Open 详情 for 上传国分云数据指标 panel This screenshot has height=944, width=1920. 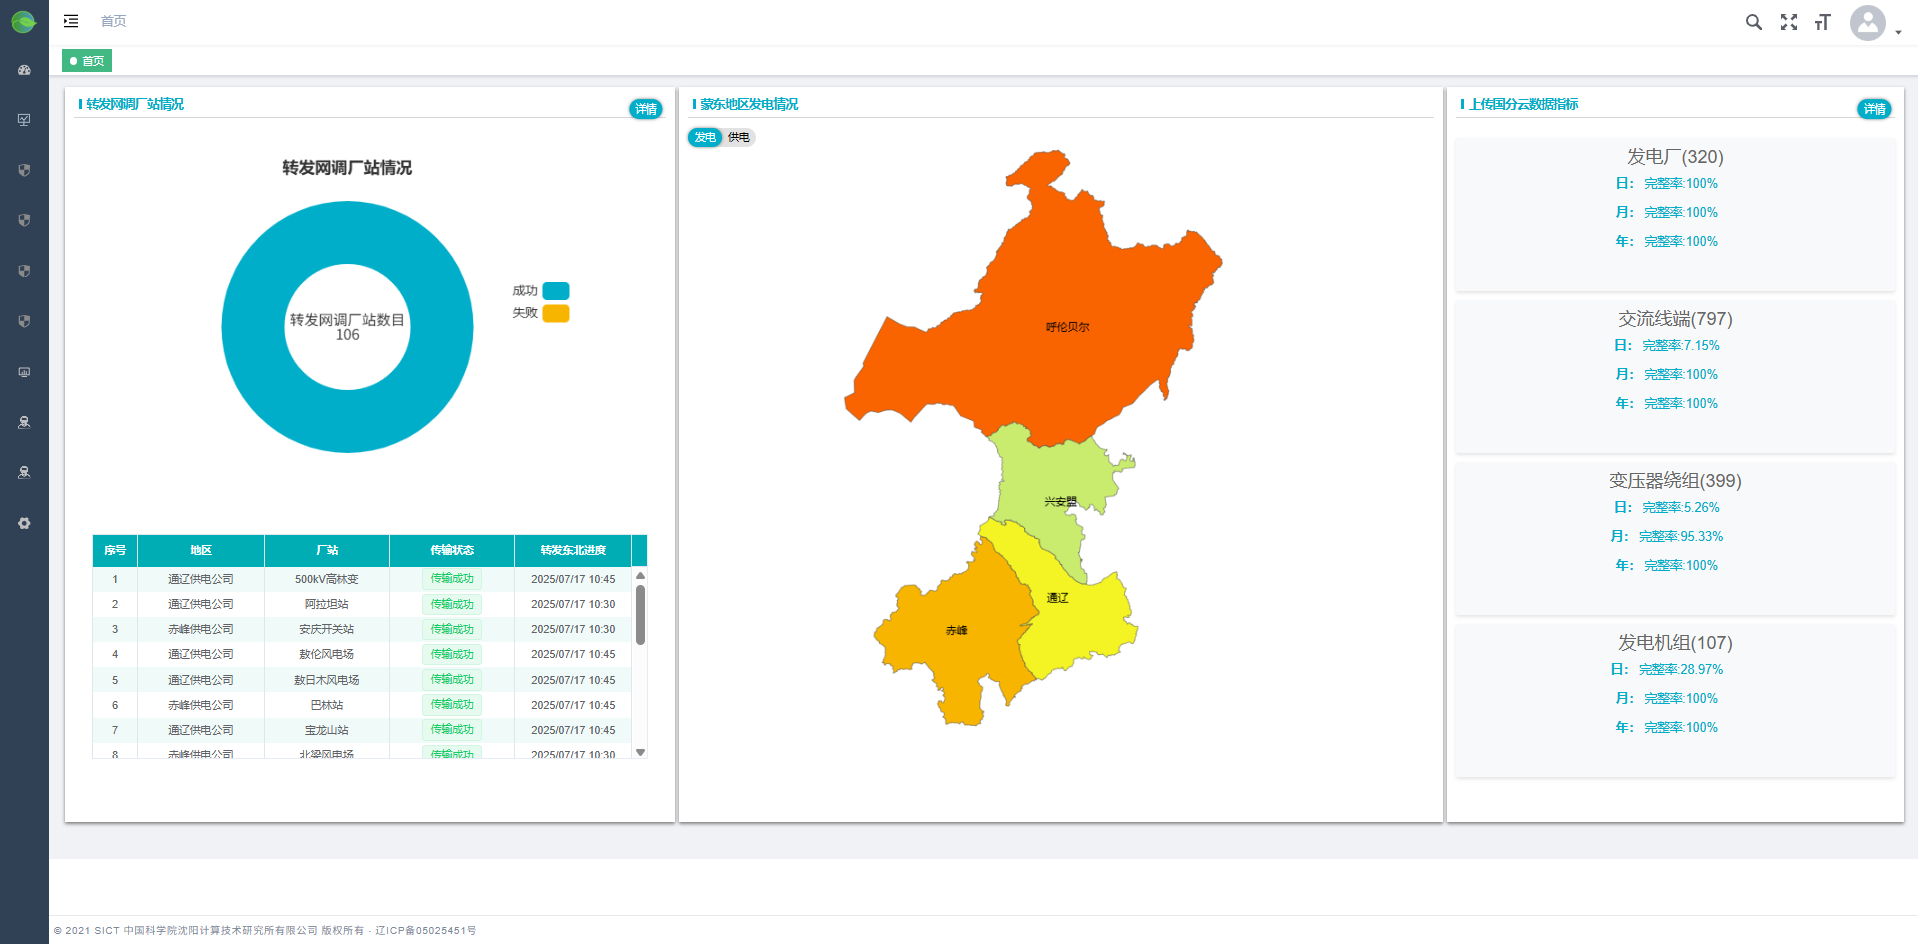1873,109
